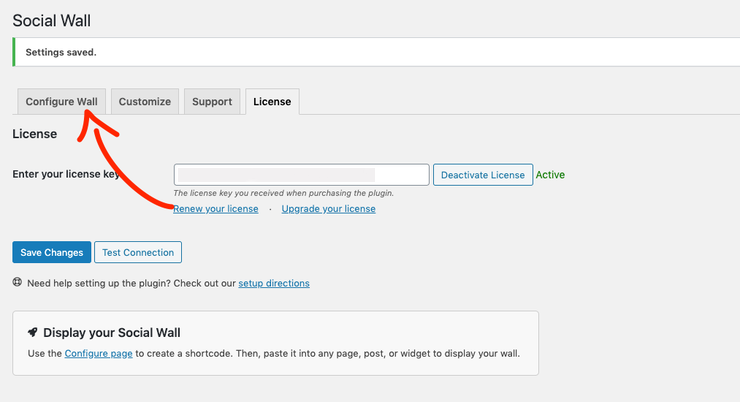Switch to the Customize tab

click(x=144, y=101)
